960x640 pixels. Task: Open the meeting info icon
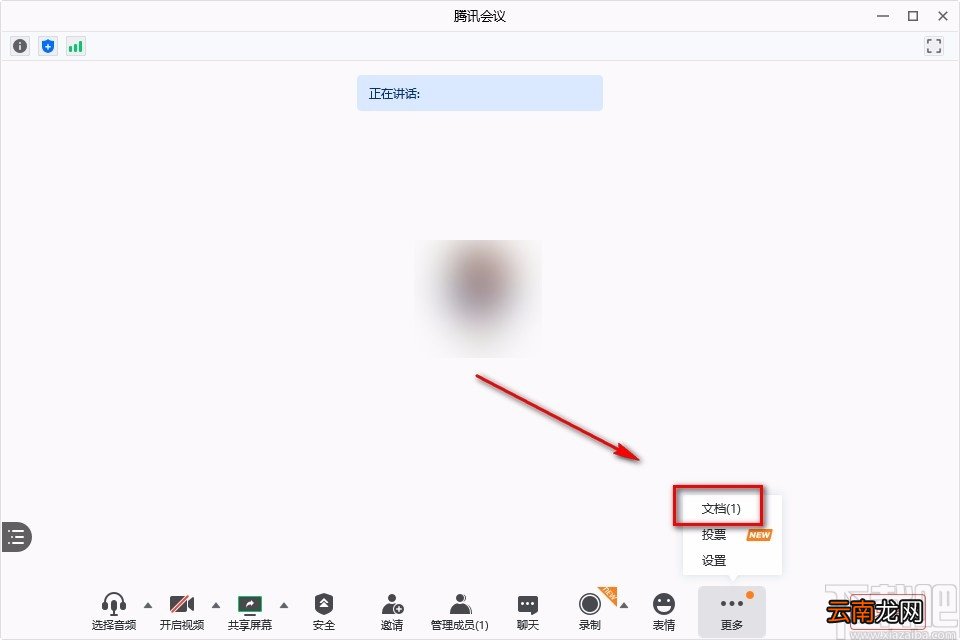coord(20,46)
